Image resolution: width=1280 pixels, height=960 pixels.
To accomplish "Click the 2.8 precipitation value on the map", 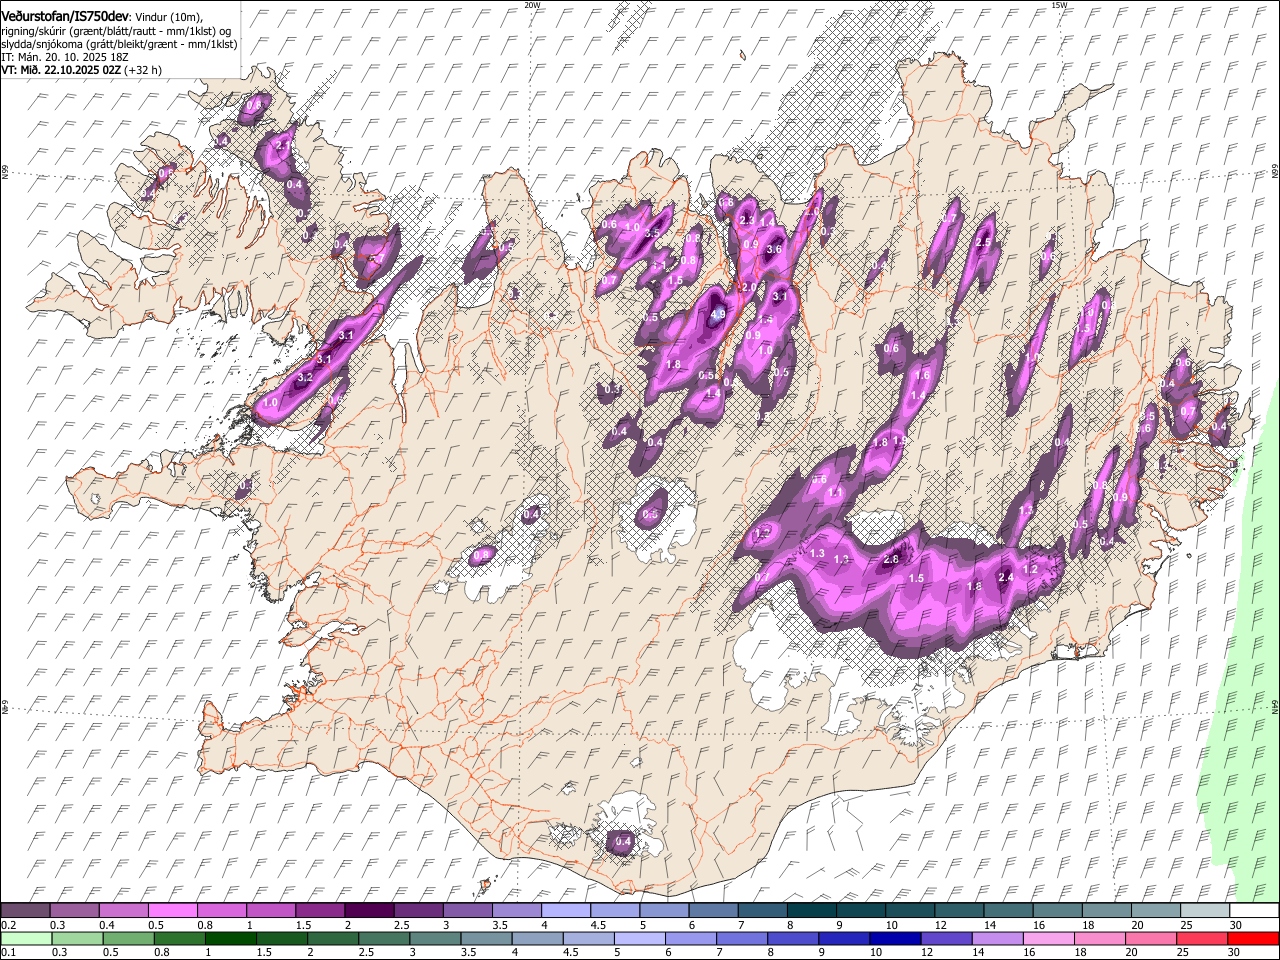I will click(891, 560).
